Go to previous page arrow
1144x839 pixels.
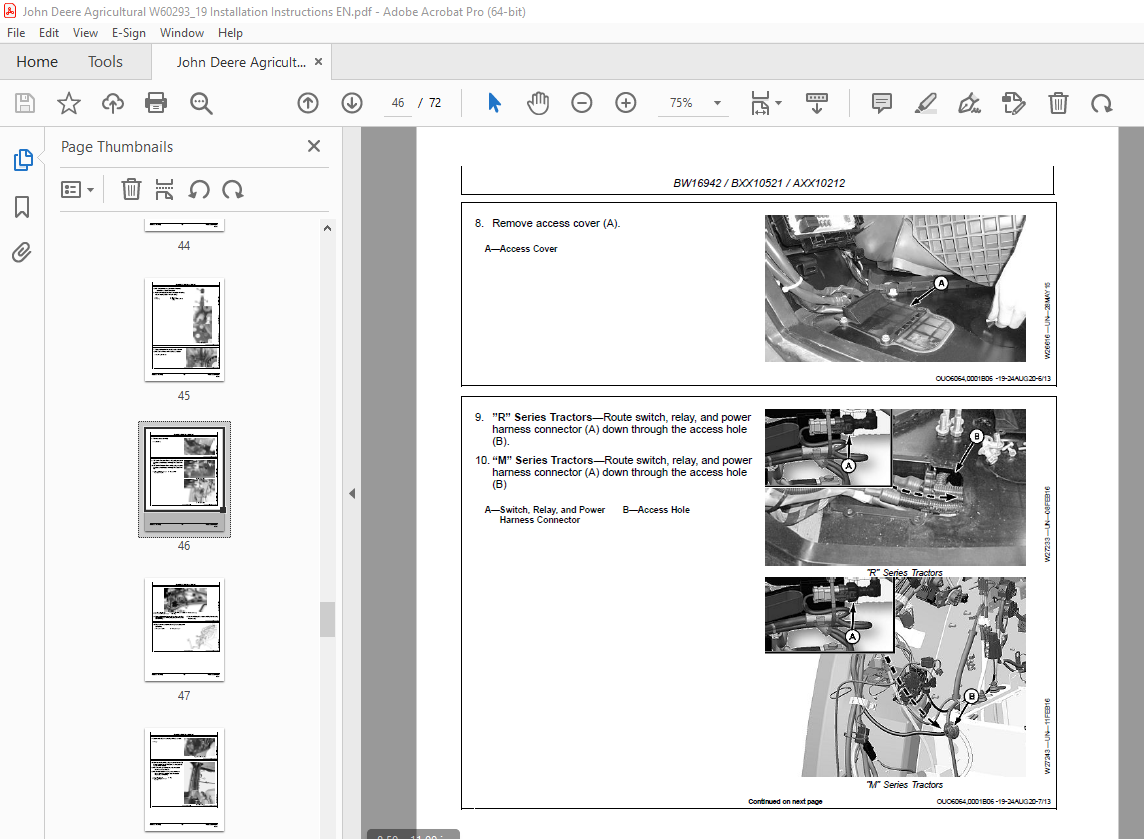click(308, 103)
